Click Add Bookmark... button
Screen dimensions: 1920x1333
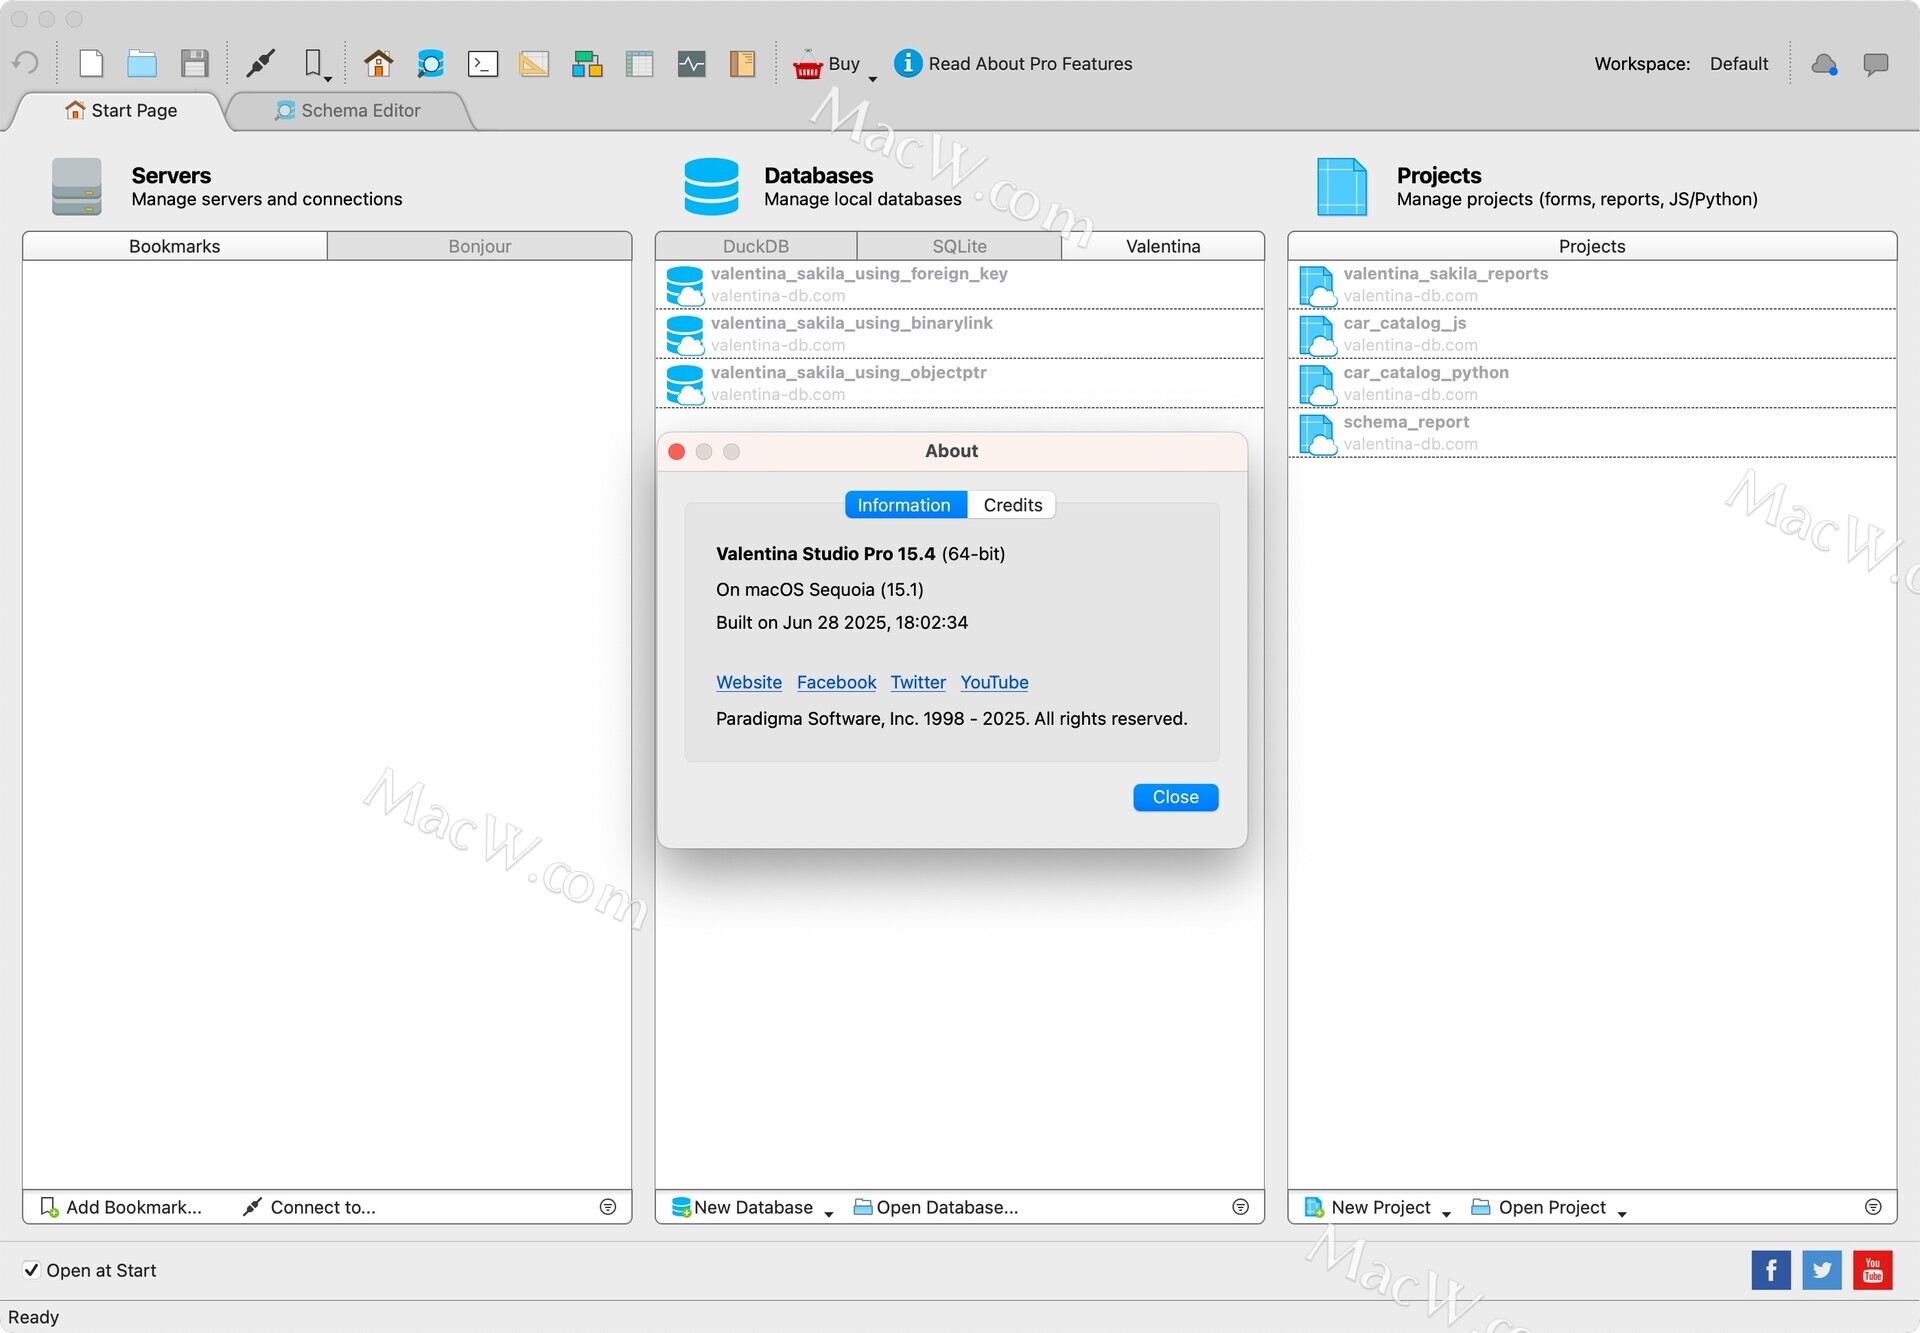point(121,1207)
